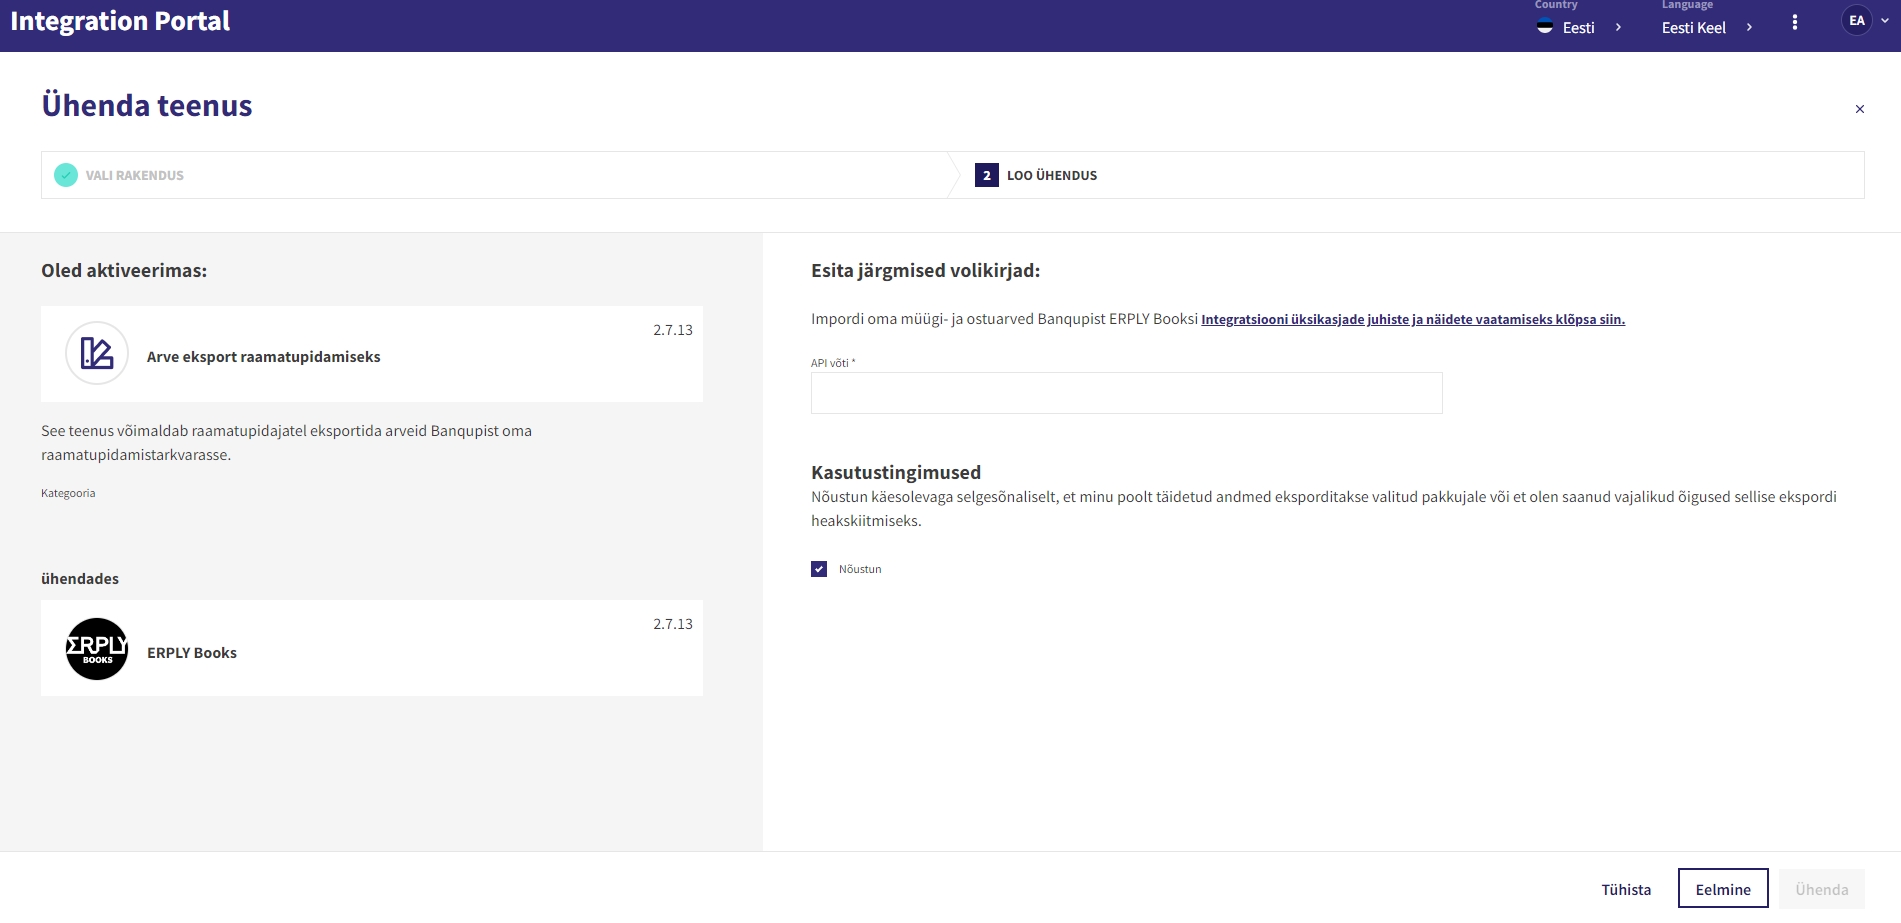1901x923 pixels.
Task: Focus the API võti input field
Action: tap(1126, 393)
